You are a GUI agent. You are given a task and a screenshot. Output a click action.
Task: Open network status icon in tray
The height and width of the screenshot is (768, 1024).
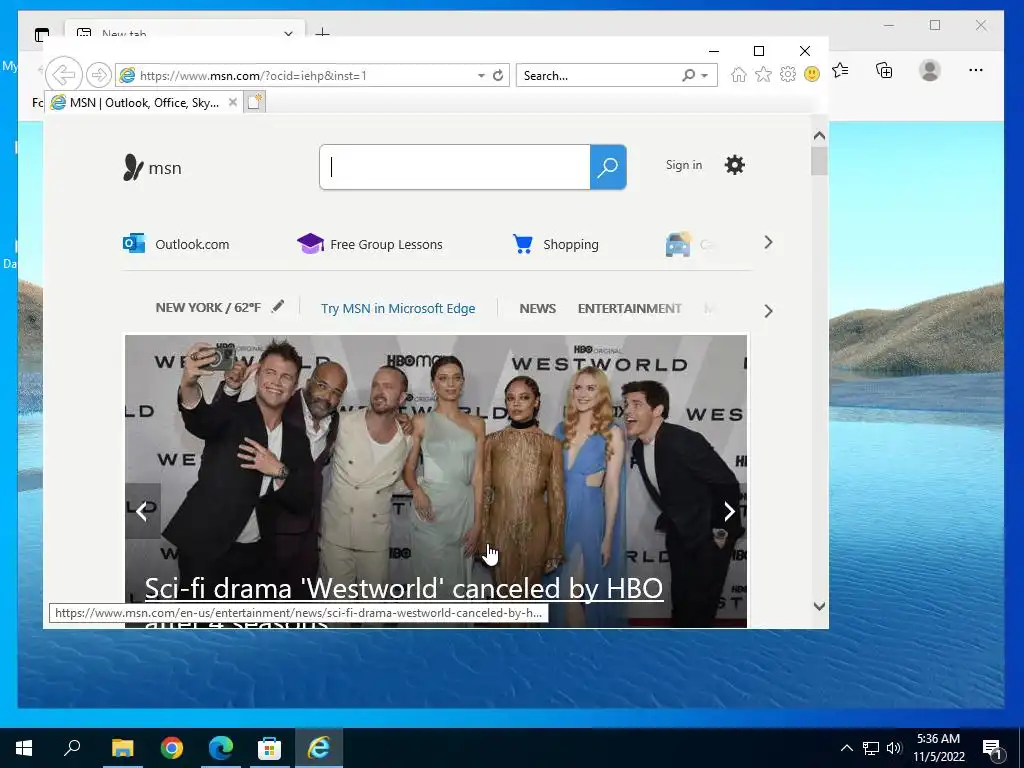click(x=871, y=748)
